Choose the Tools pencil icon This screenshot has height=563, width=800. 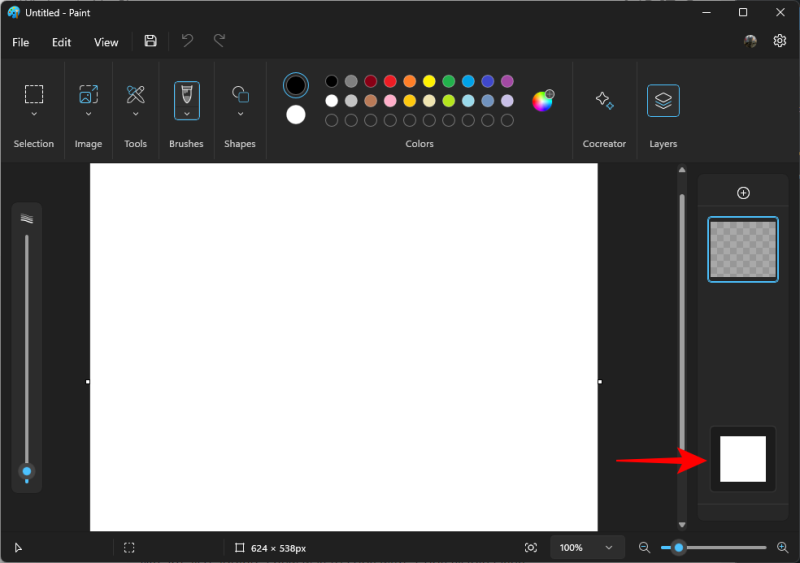click(135, 94)
